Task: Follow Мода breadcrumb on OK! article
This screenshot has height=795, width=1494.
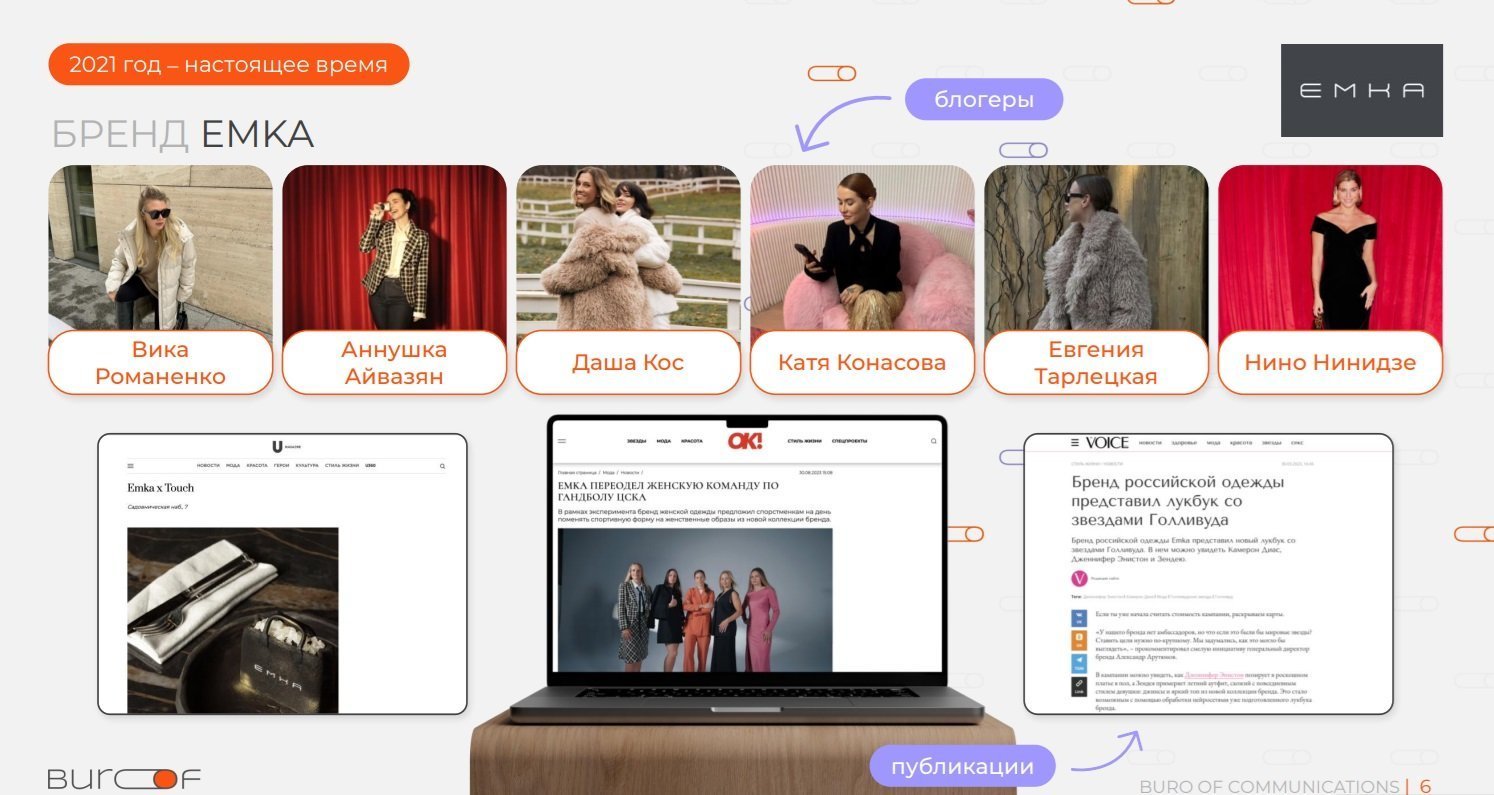Action: point(608,472)
